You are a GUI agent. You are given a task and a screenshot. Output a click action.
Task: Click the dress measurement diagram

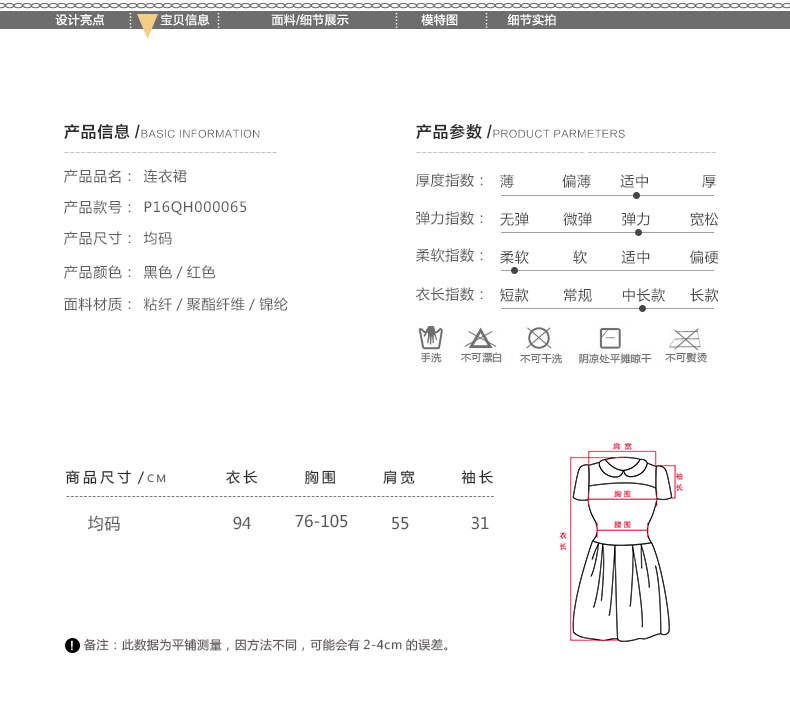[x=622, y=542]
